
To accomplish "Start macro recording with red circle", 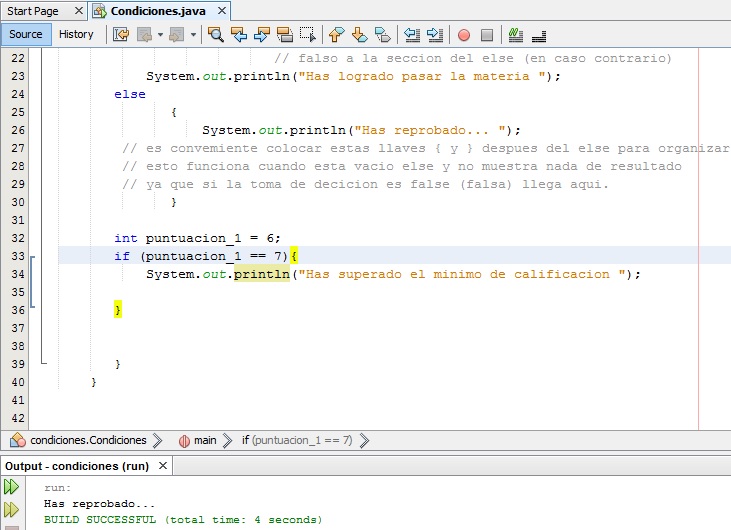I will tap(464, 34).
